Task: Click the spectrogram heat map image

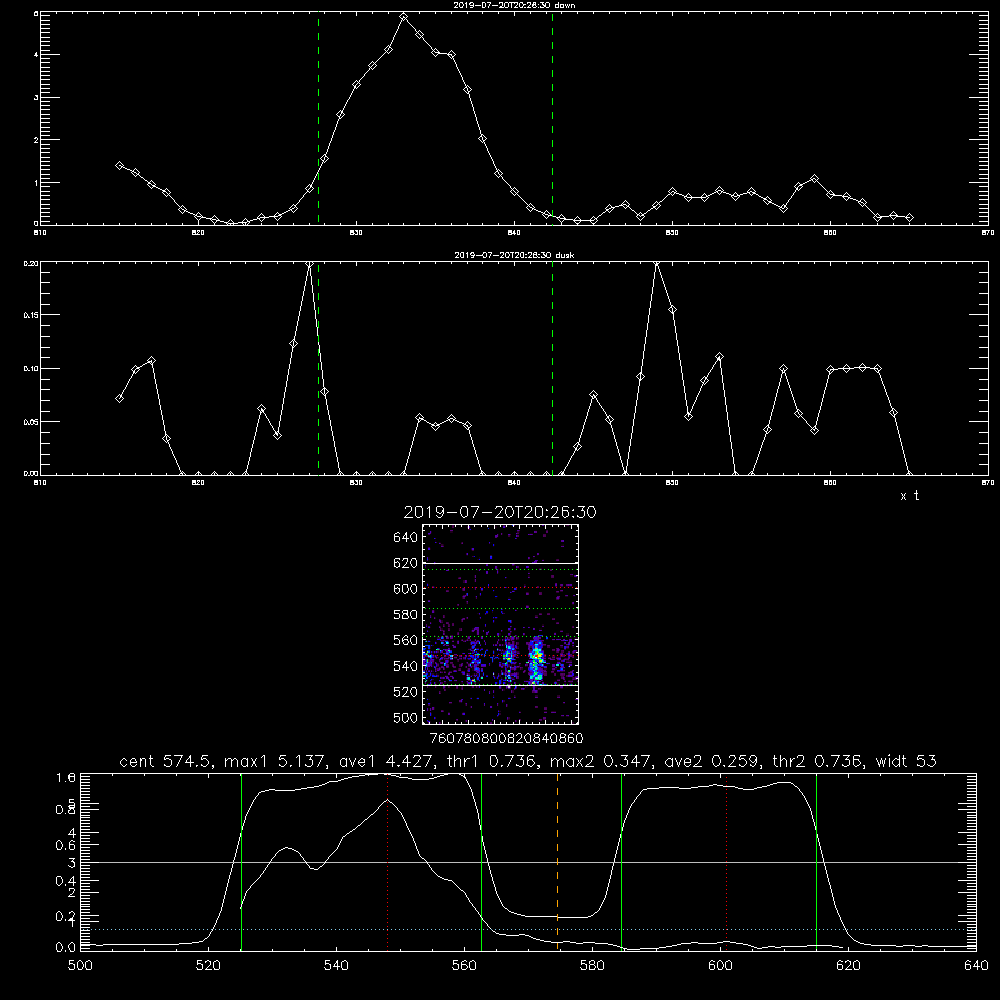Action: [x=501, y=624]
